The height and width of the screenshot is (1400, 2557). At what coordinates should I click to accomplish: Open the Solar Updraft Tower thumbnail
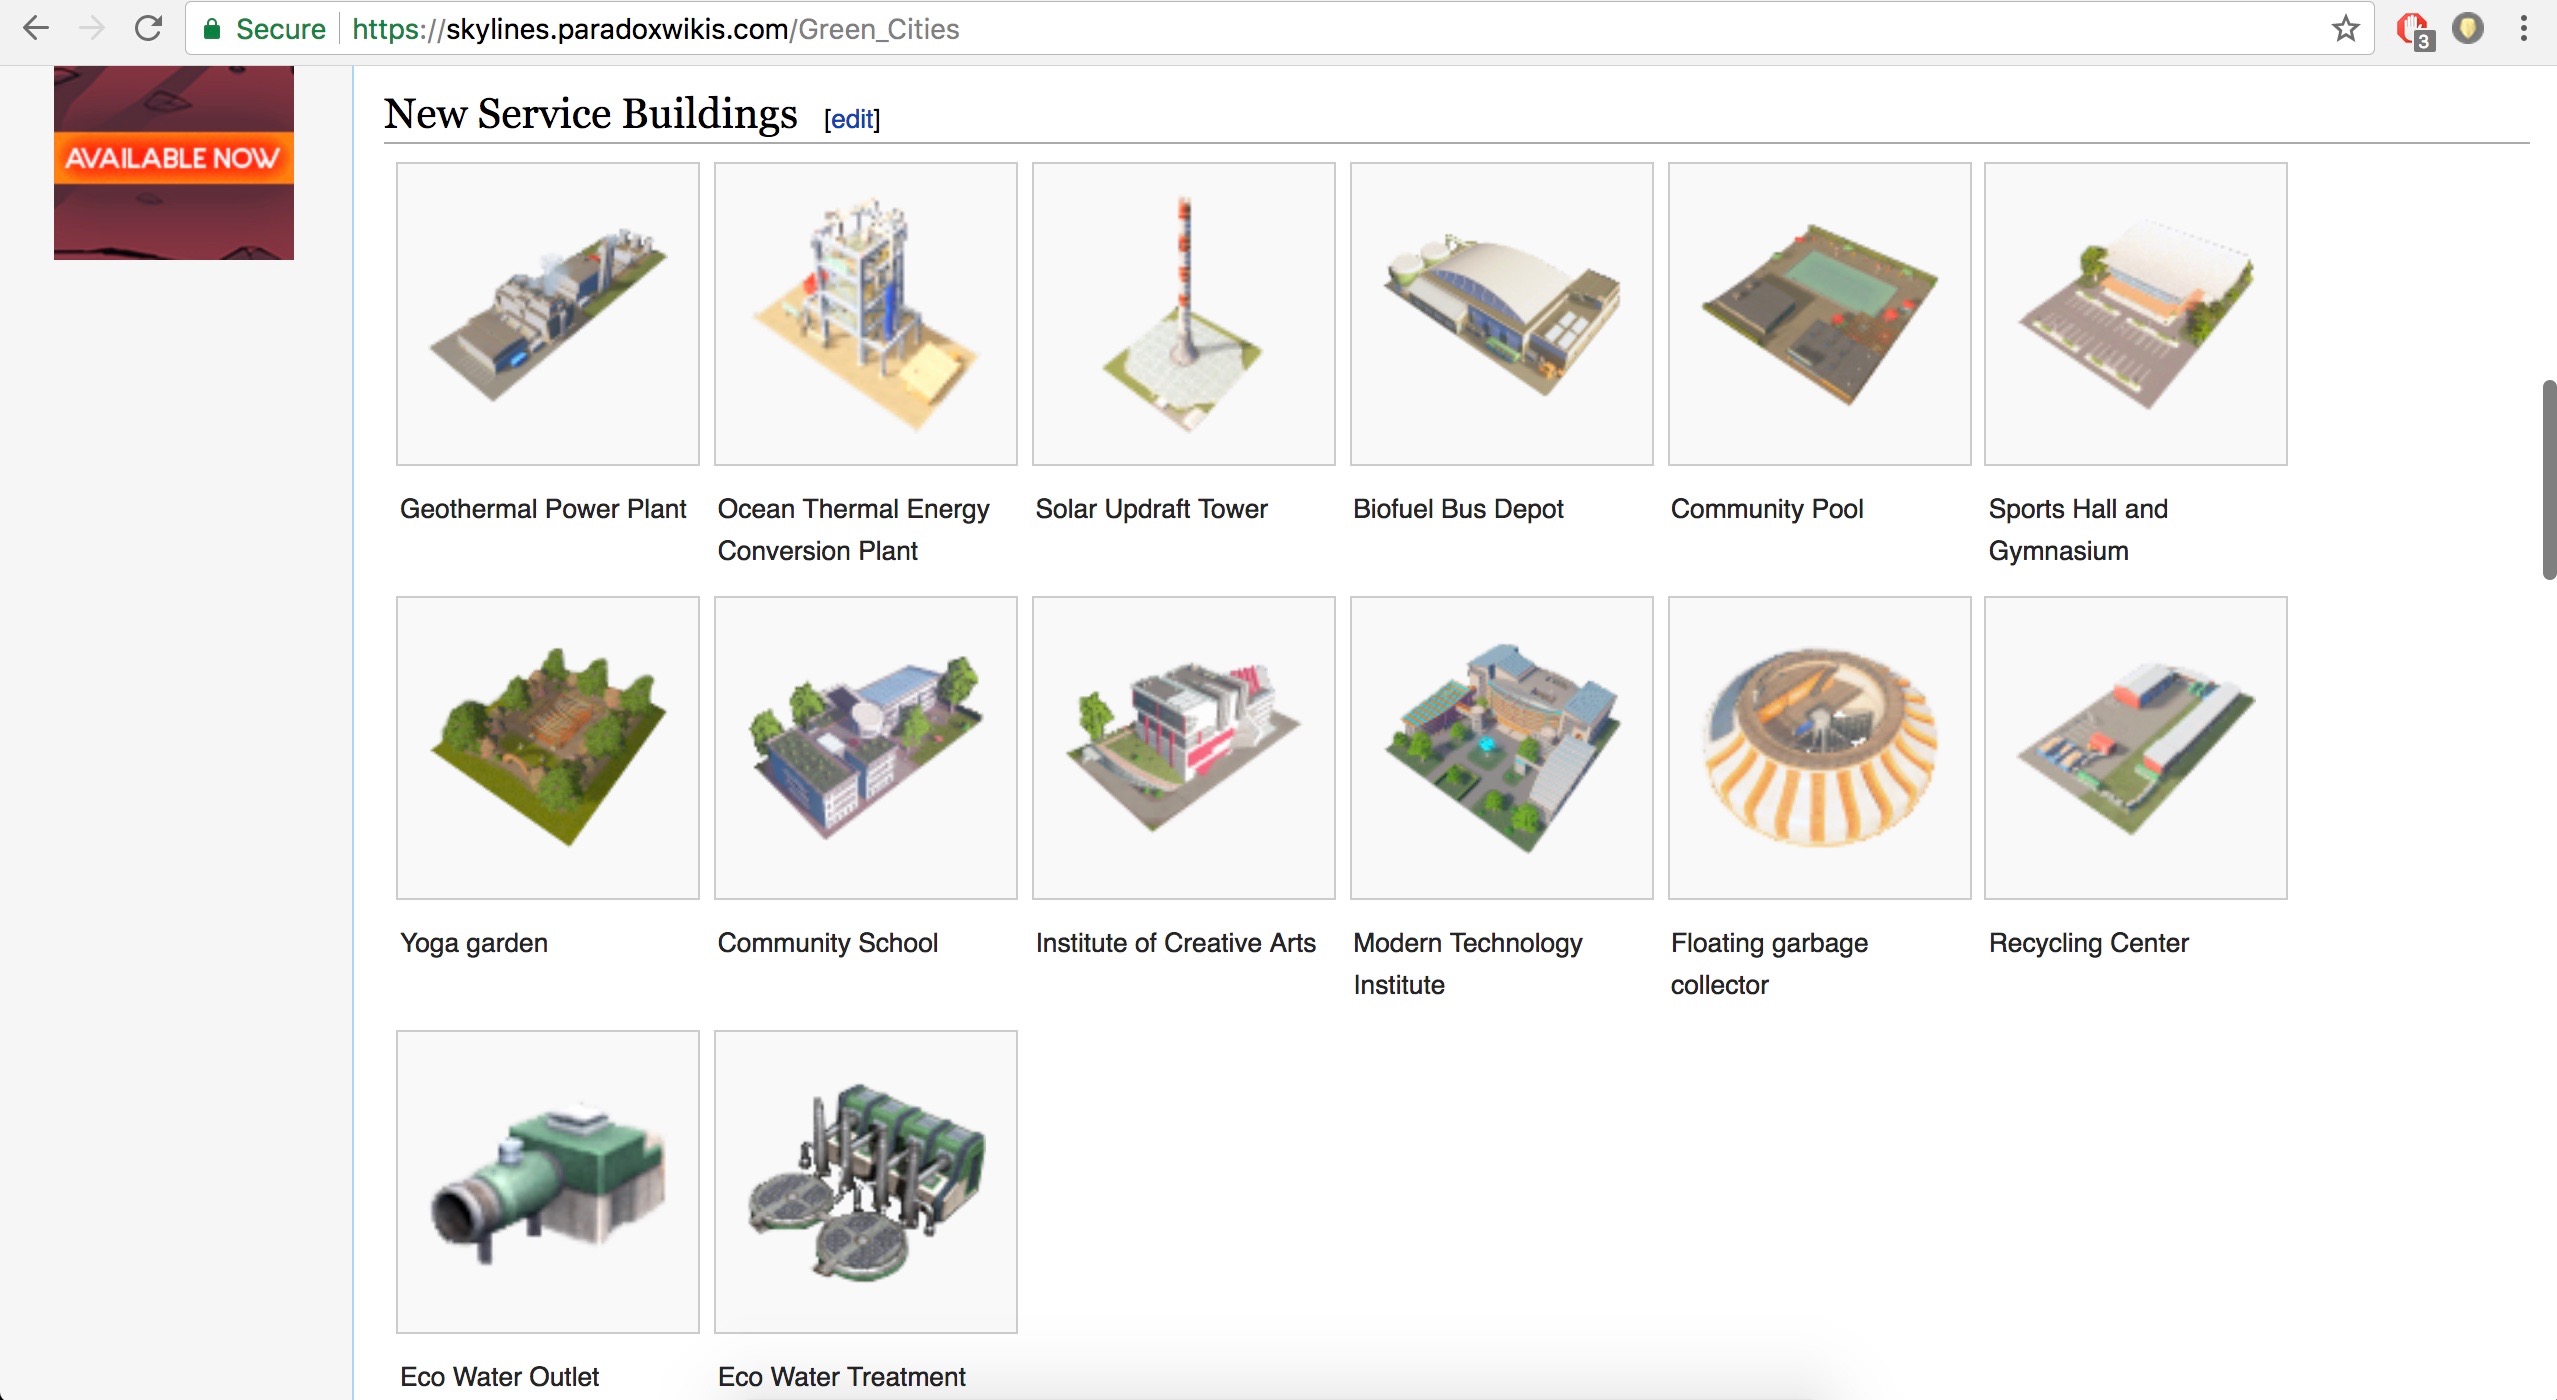point(1183,313)
